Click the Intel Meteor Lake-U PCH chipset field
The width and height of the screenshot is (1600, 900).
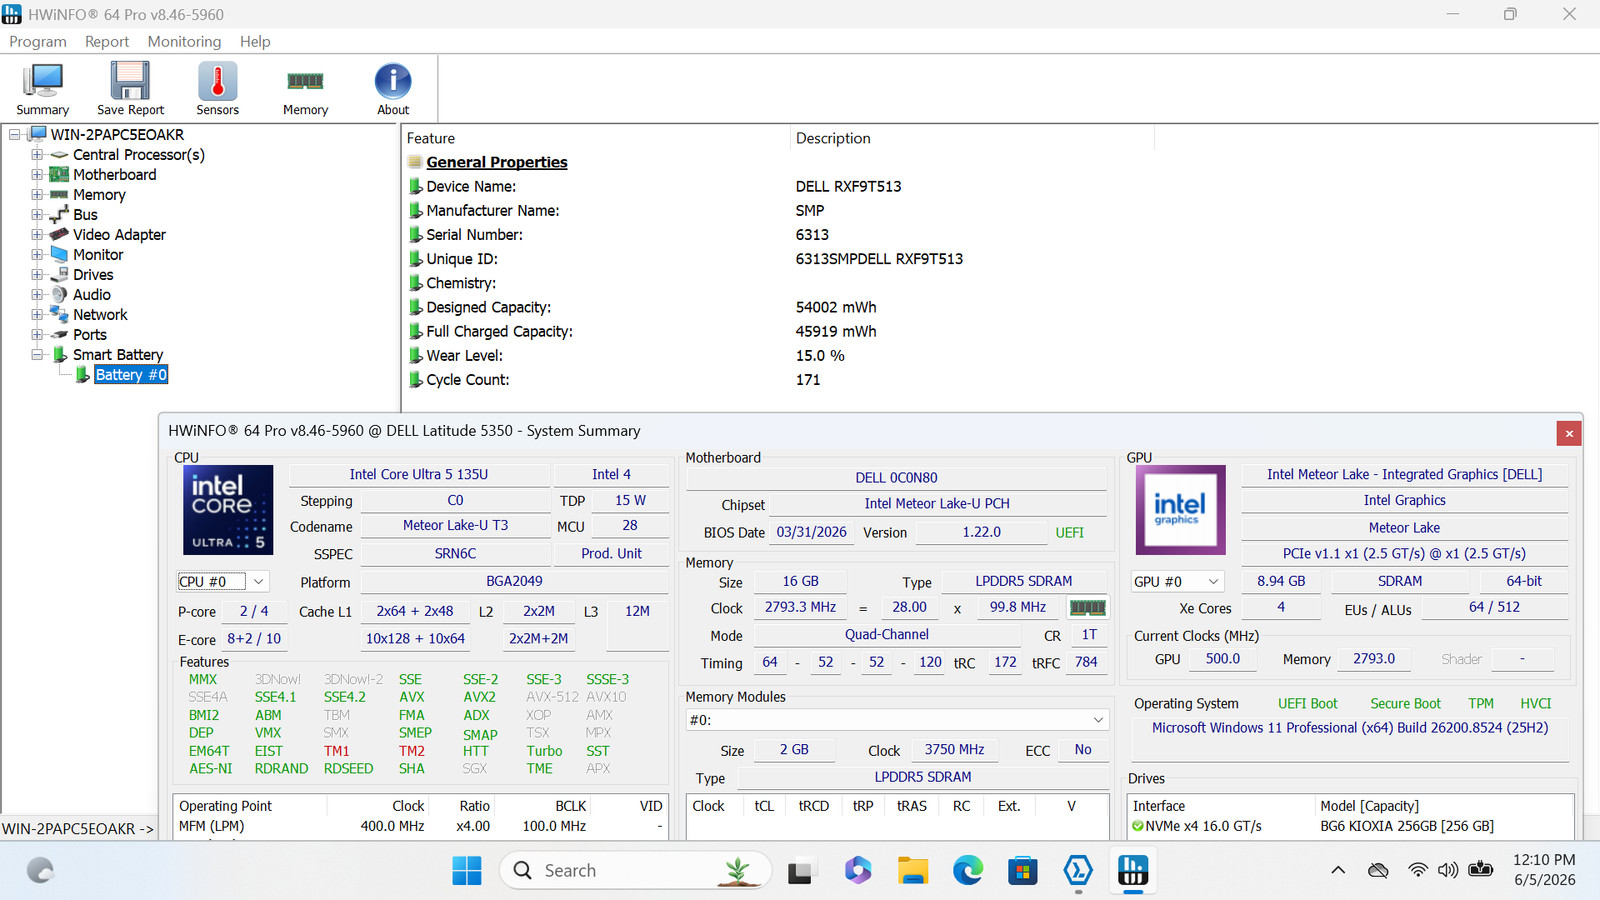(x=937, y=504)
